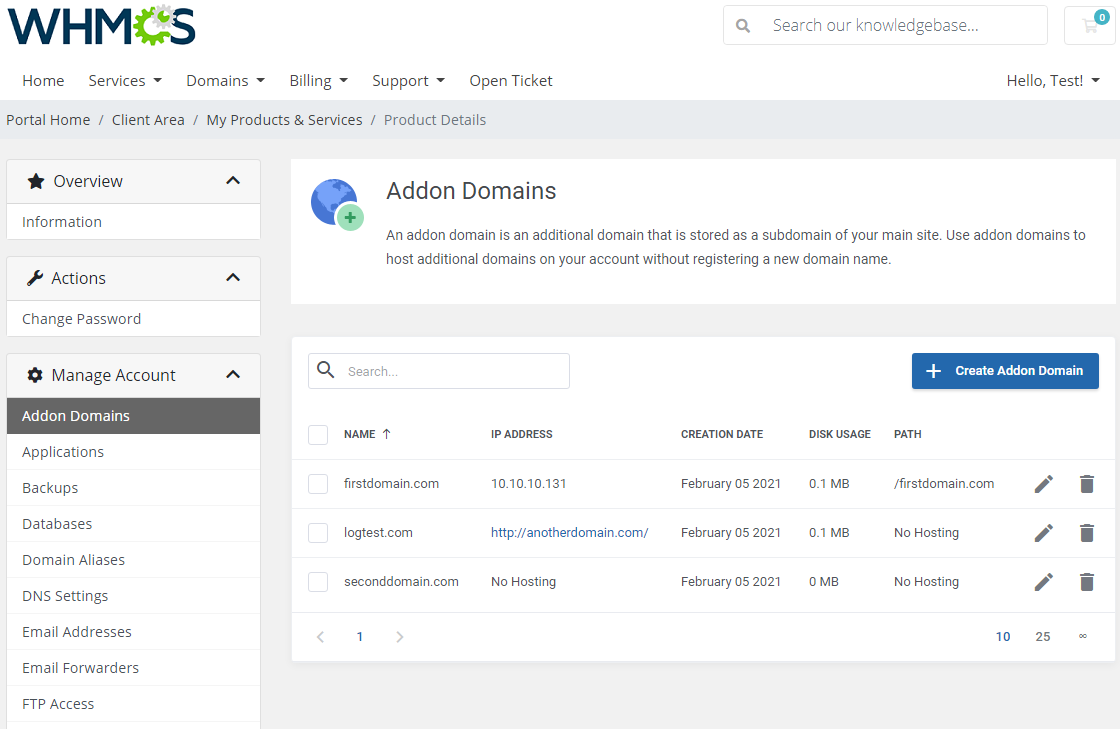Screen dimensions: 1120x729
Task: Click the 10.10.10.131 IP address cell
Action: tap(529, 484)
